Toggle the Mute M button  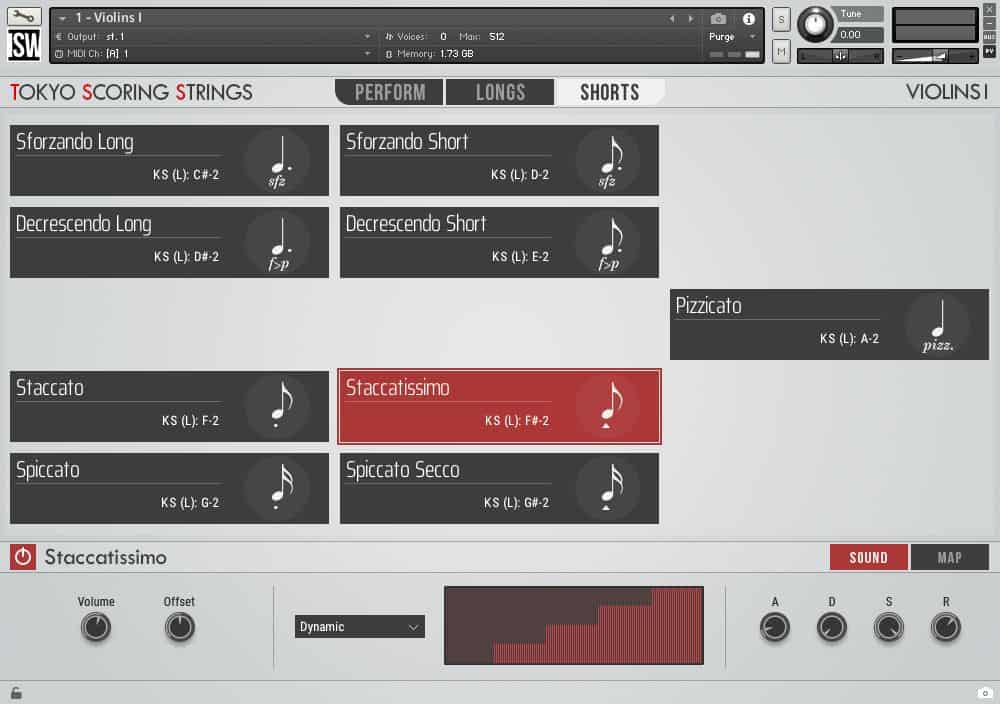(x=781, y=52)
